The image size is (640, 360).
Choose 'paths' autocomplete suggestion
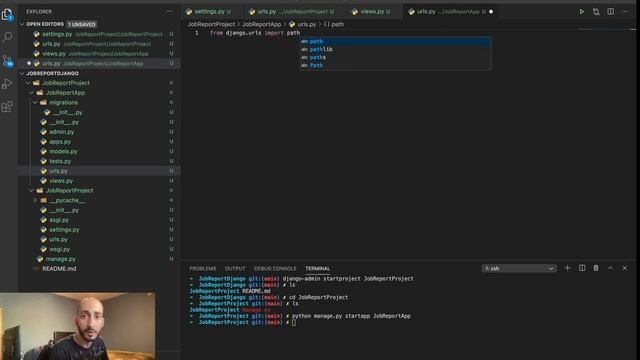pos(396,57)
